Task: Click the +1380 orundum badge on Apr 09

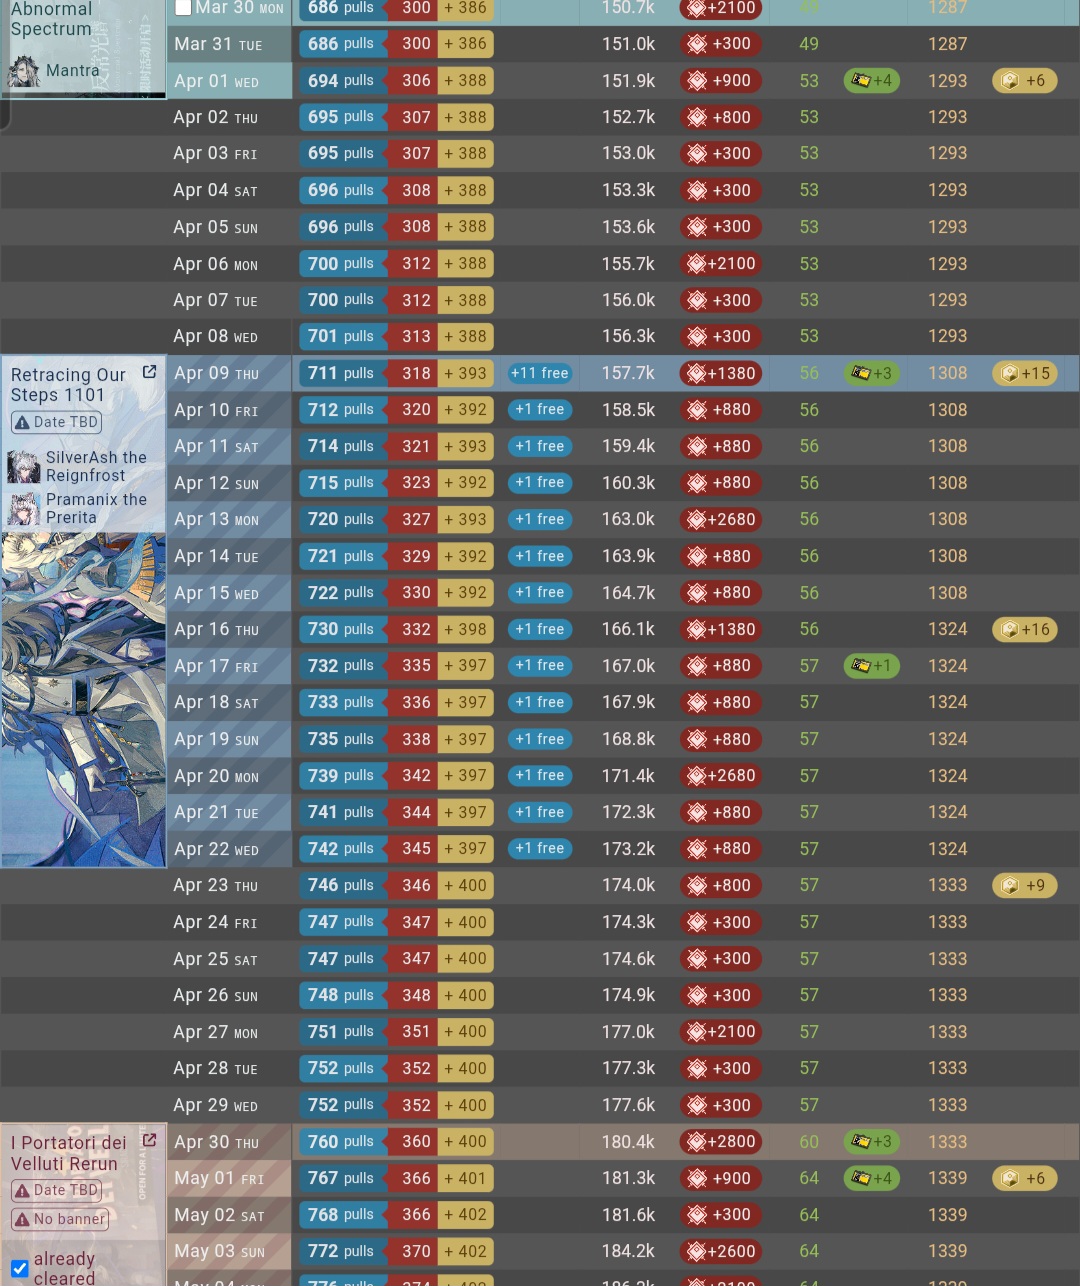Action: click(721, 373)
